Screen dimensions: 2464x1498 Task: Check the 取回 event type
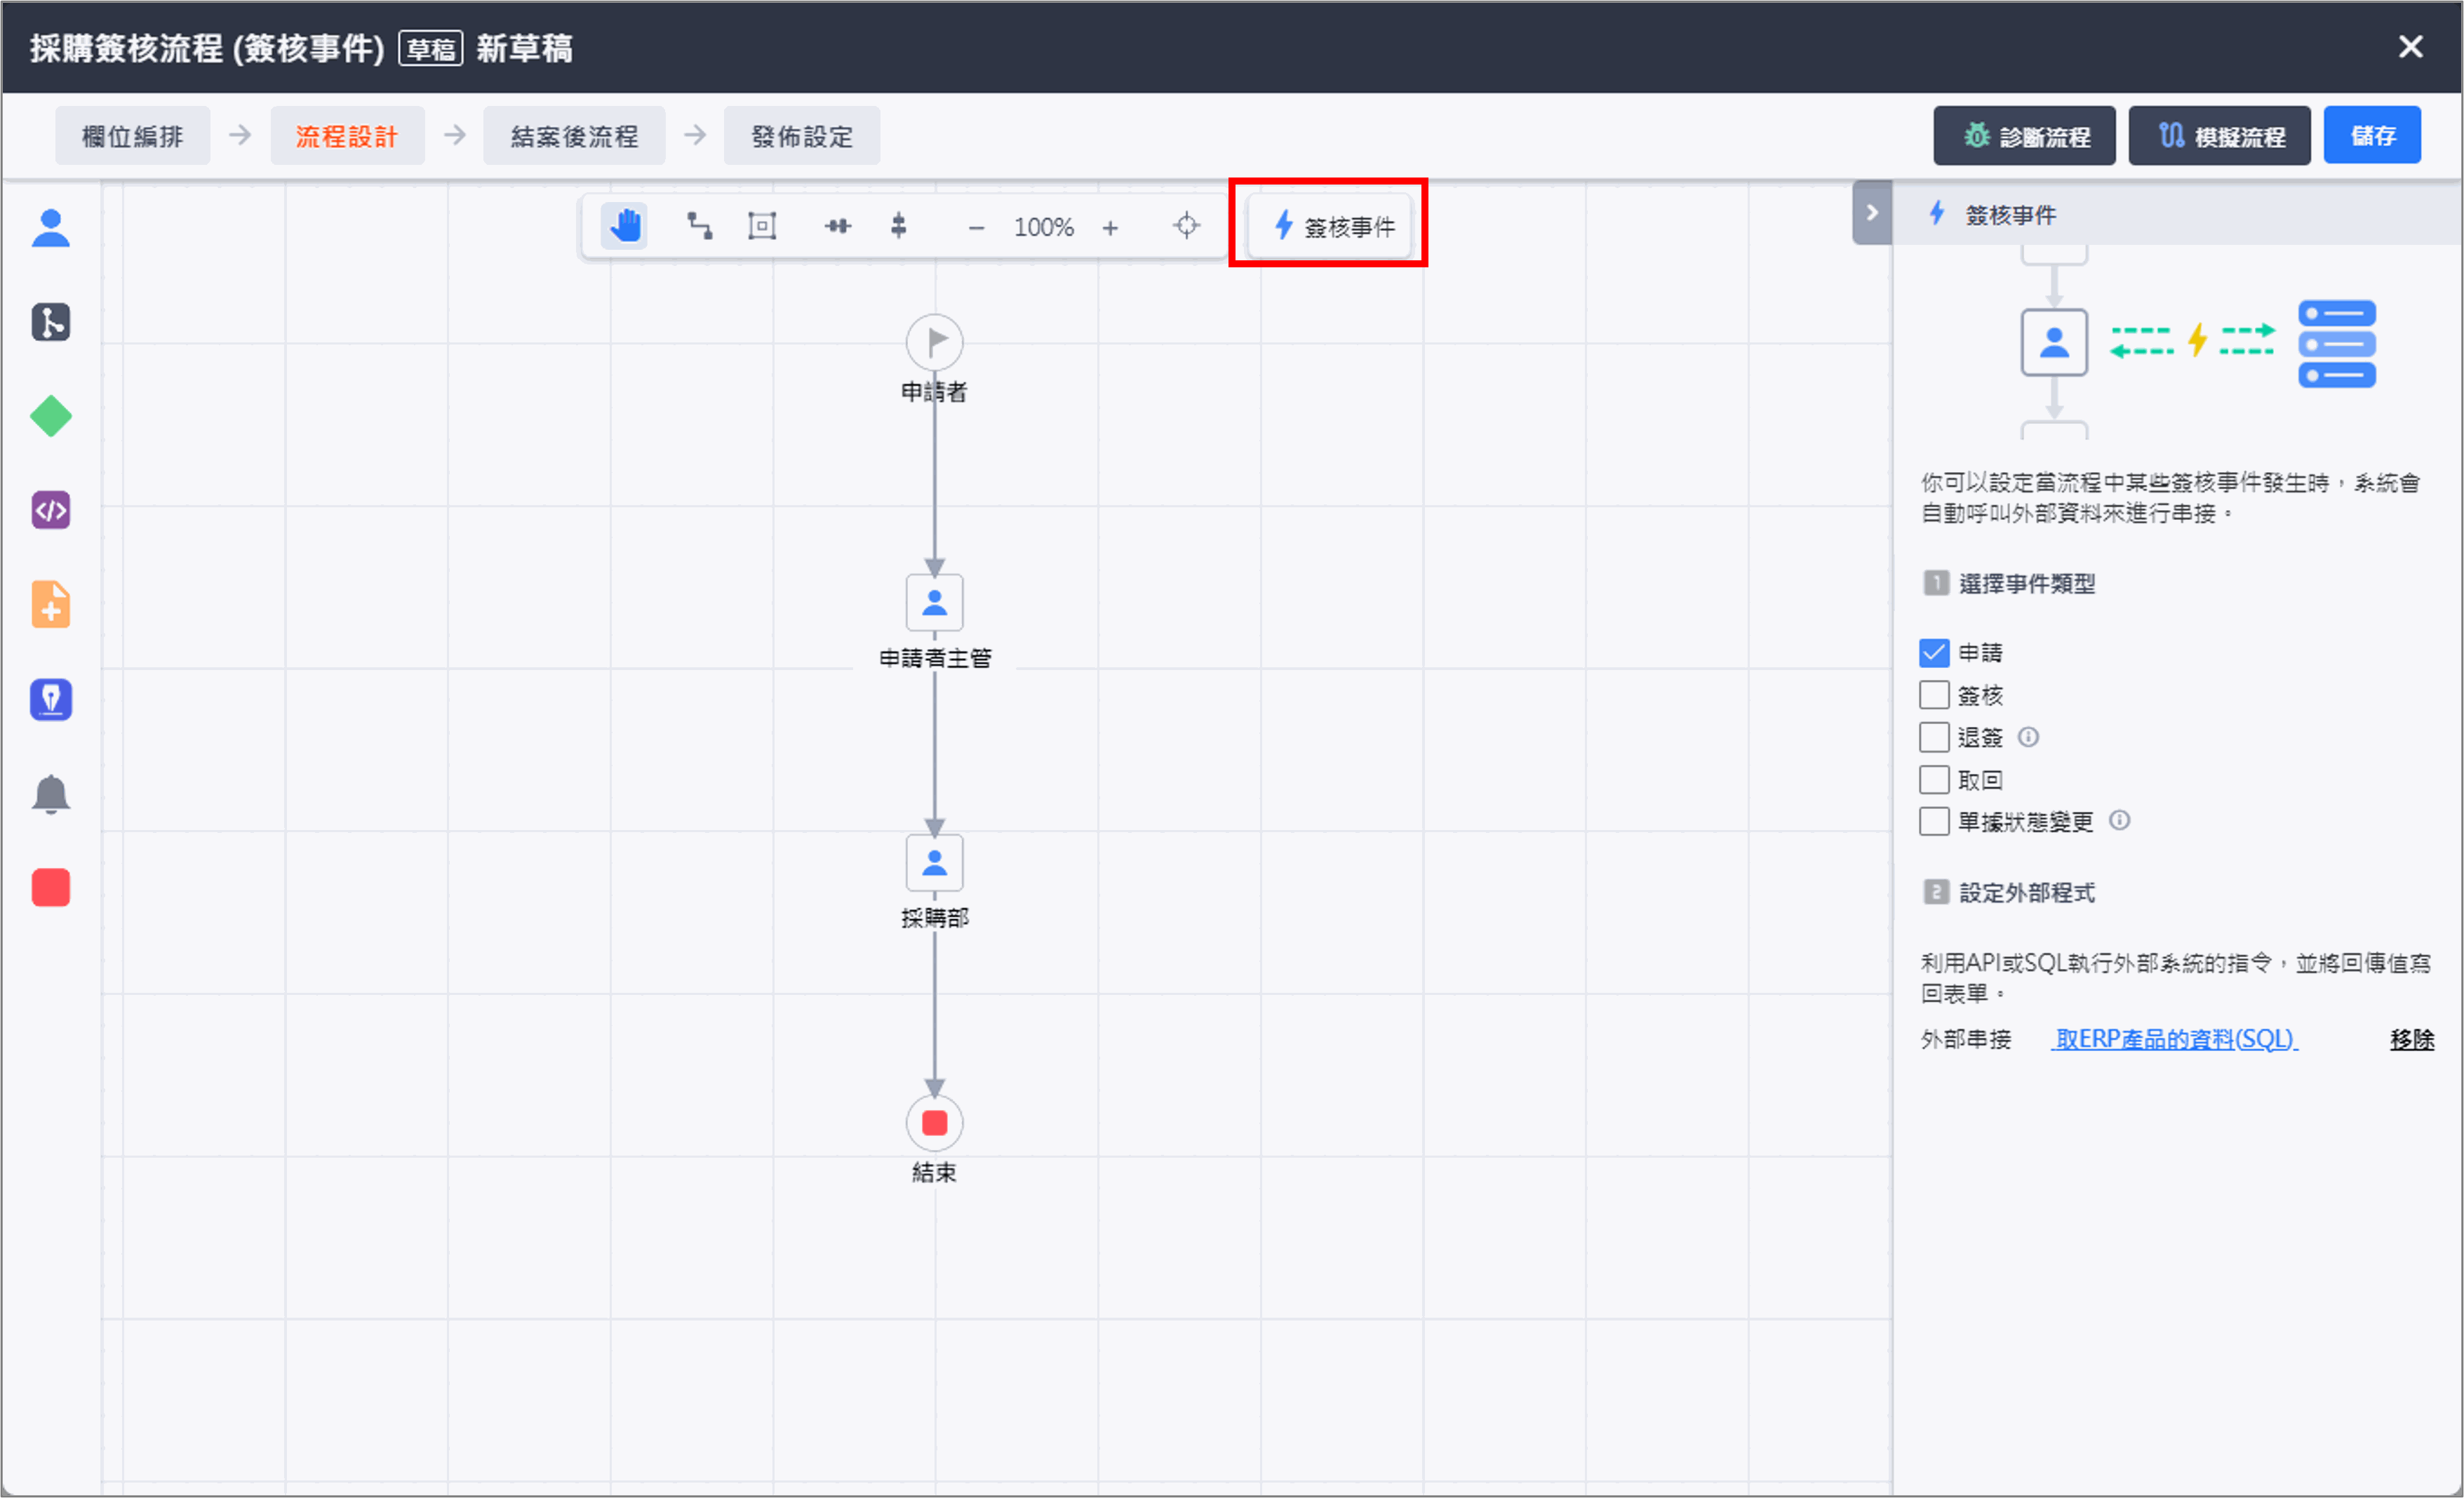coord(1934,779)
